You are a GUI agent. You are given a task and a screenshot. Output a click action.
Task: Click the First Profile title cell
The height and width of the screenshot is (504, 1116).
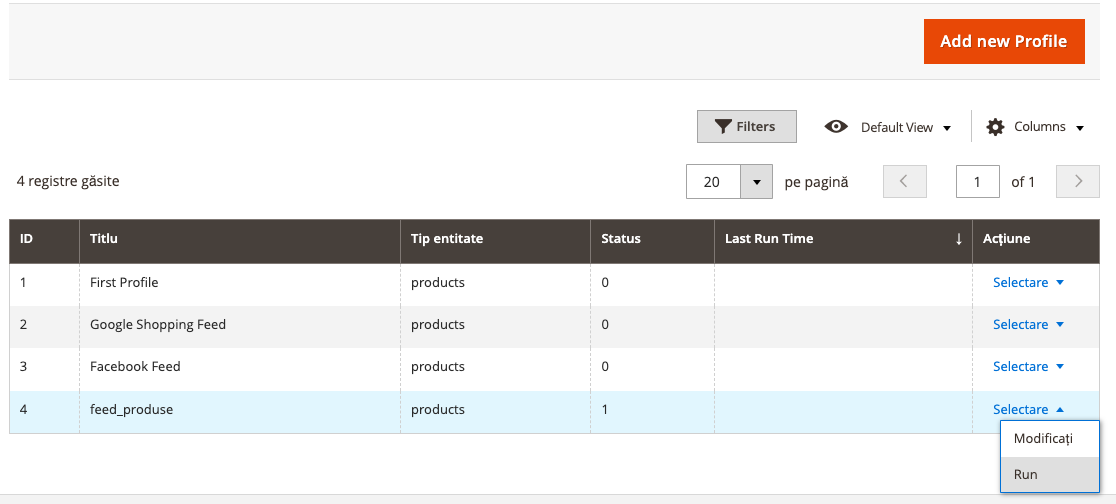pos(240,283)
